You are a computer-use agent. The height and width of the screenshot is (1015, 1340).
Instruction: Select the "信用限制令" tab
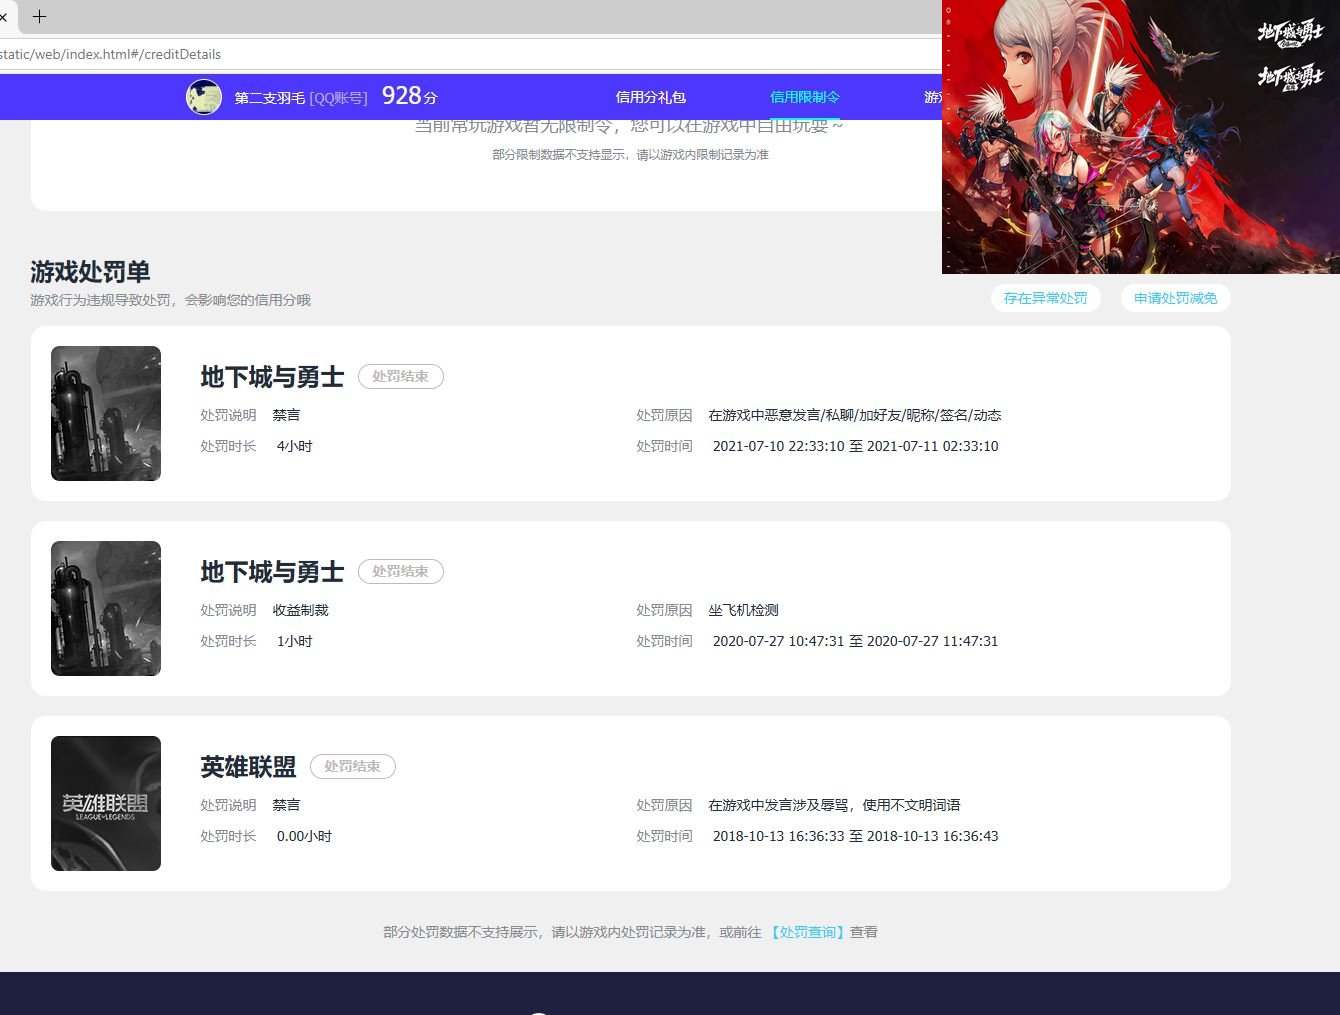click(x=805, y=97)
